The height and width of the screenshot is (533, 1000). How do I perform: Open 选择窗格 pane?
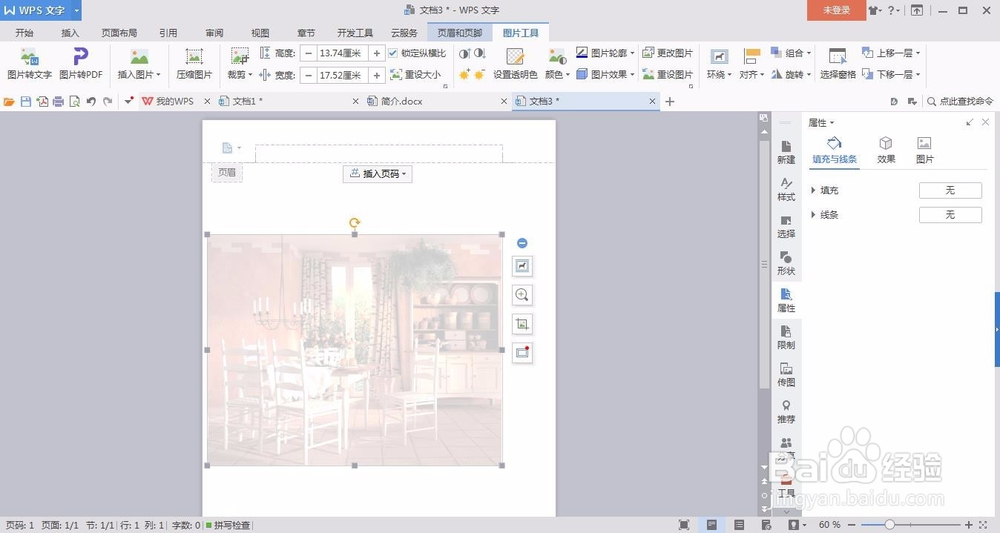(837, 64)
